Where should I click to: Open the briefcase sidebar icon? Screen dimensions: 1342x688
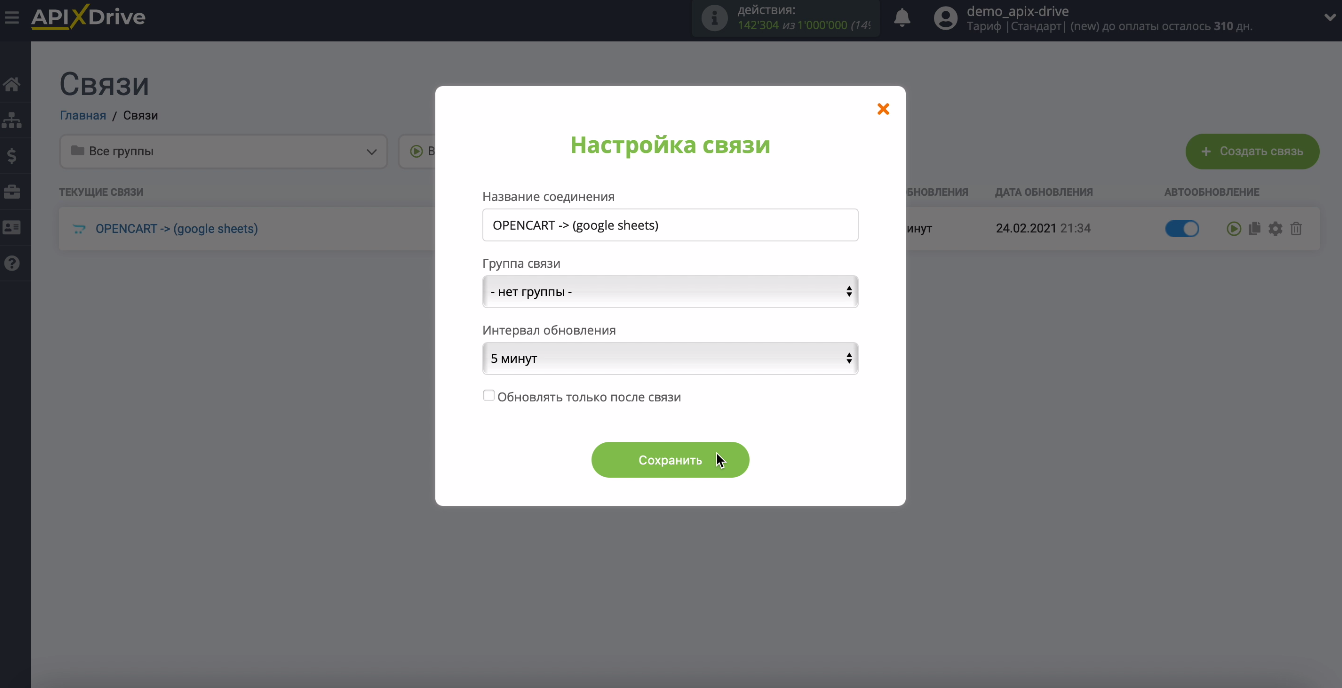(x=12, y=192)
